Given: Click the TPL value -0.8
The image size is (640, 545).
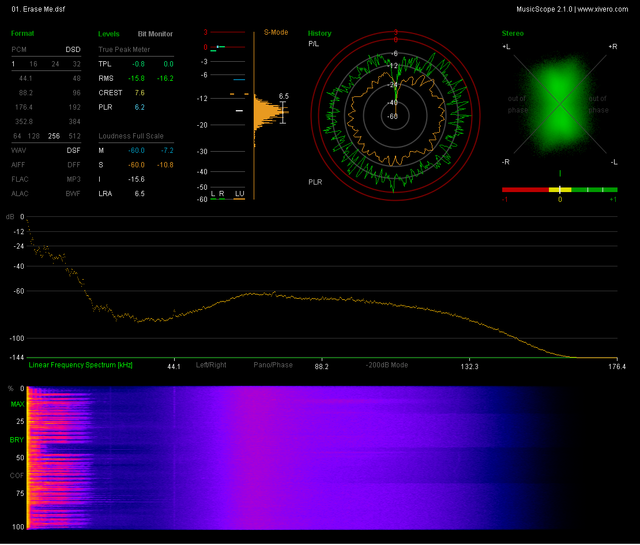Looking at the screenshot, I should pyautogui.click(x=138, y=64).
